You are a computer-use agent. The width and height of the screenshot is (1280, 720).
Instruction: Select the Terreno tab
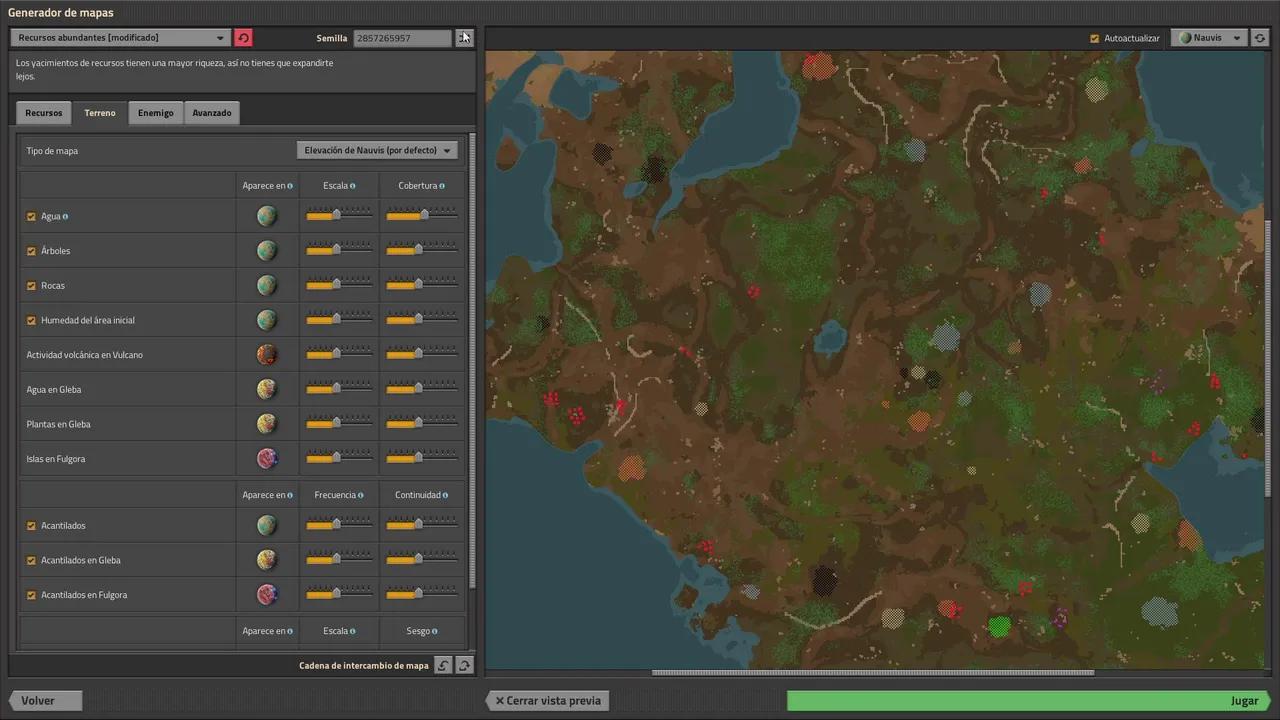point(100,113)
